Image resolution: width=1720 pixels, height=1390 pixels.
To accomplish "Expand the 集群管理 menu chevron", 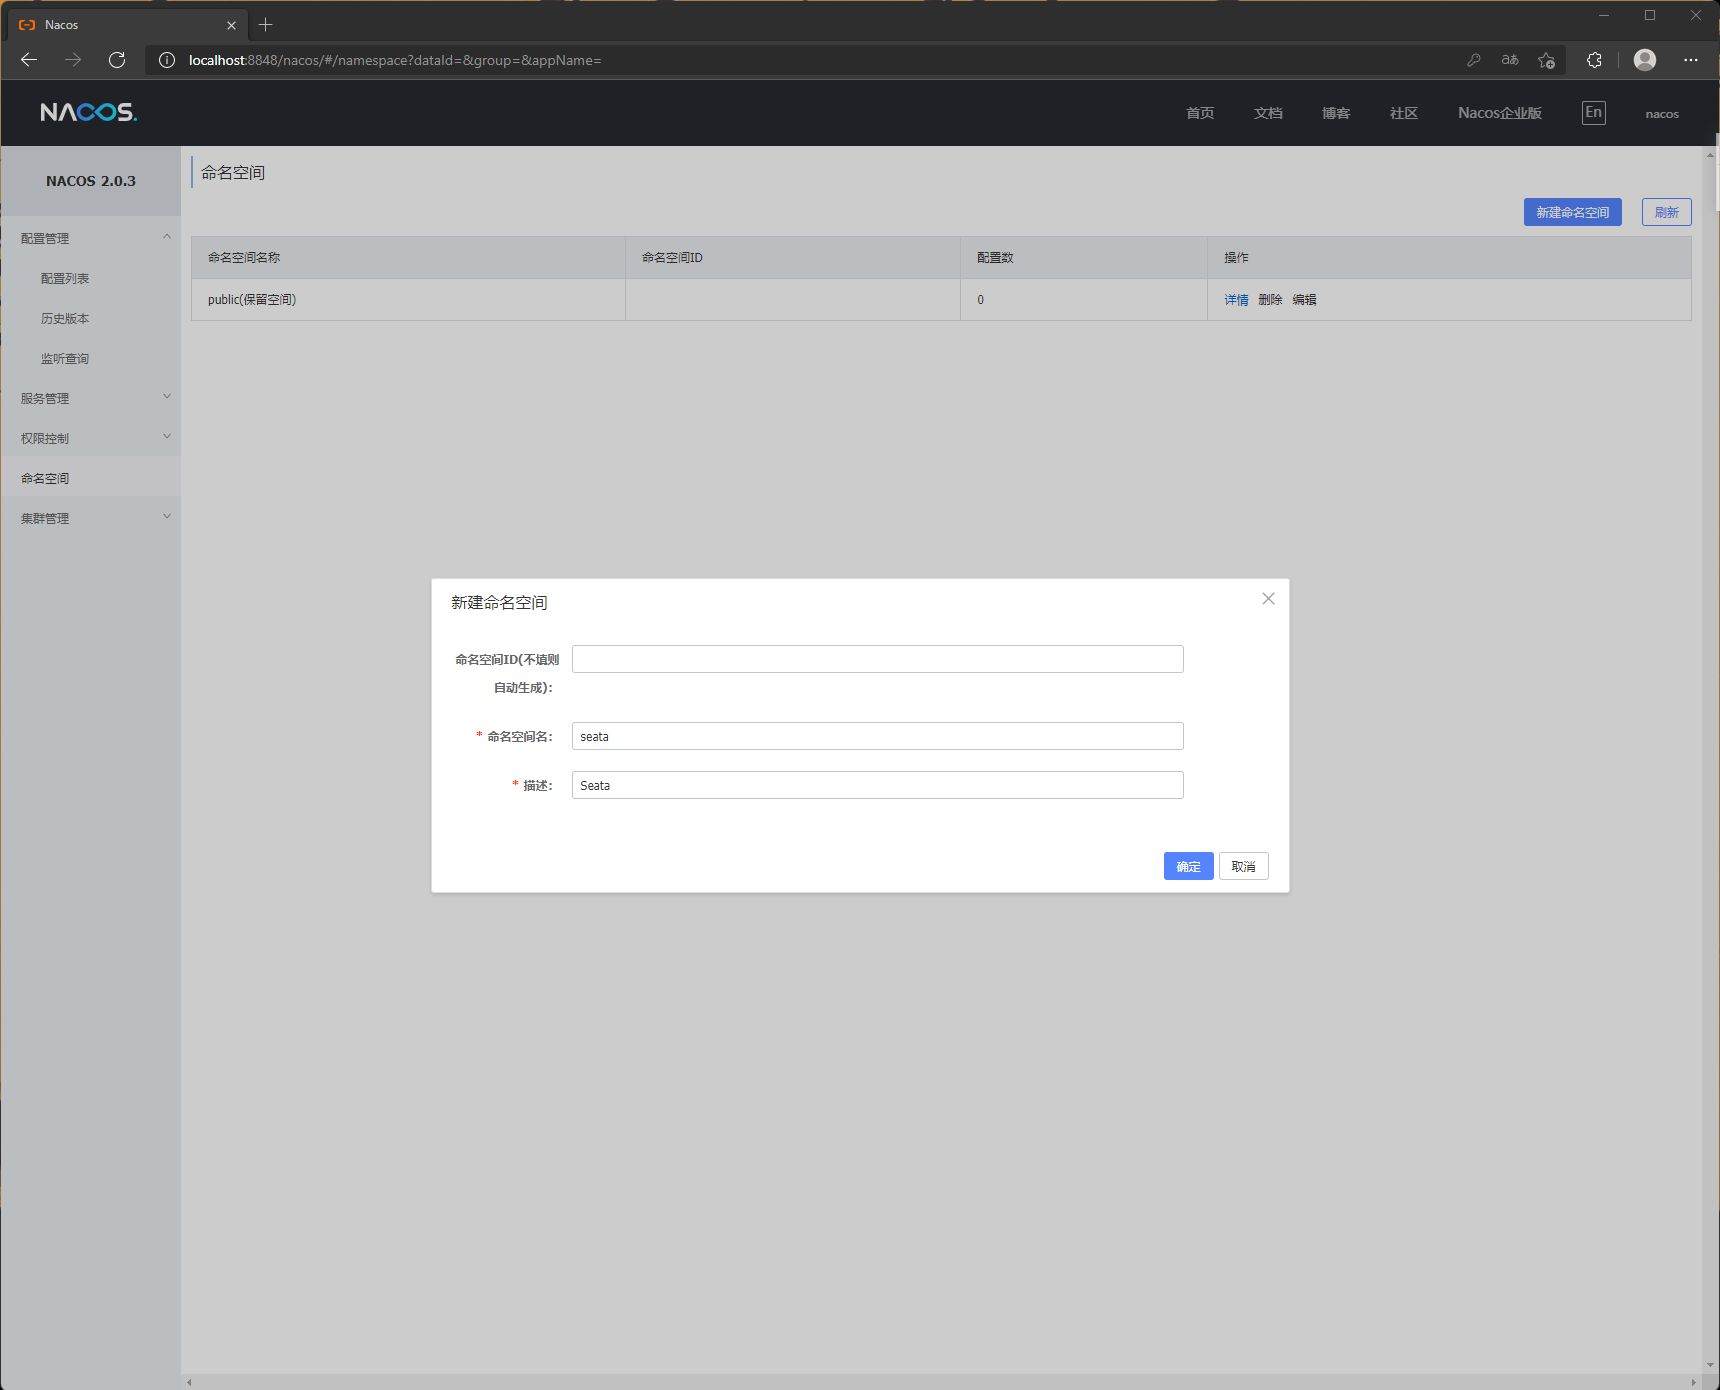I will coord(167,517).
